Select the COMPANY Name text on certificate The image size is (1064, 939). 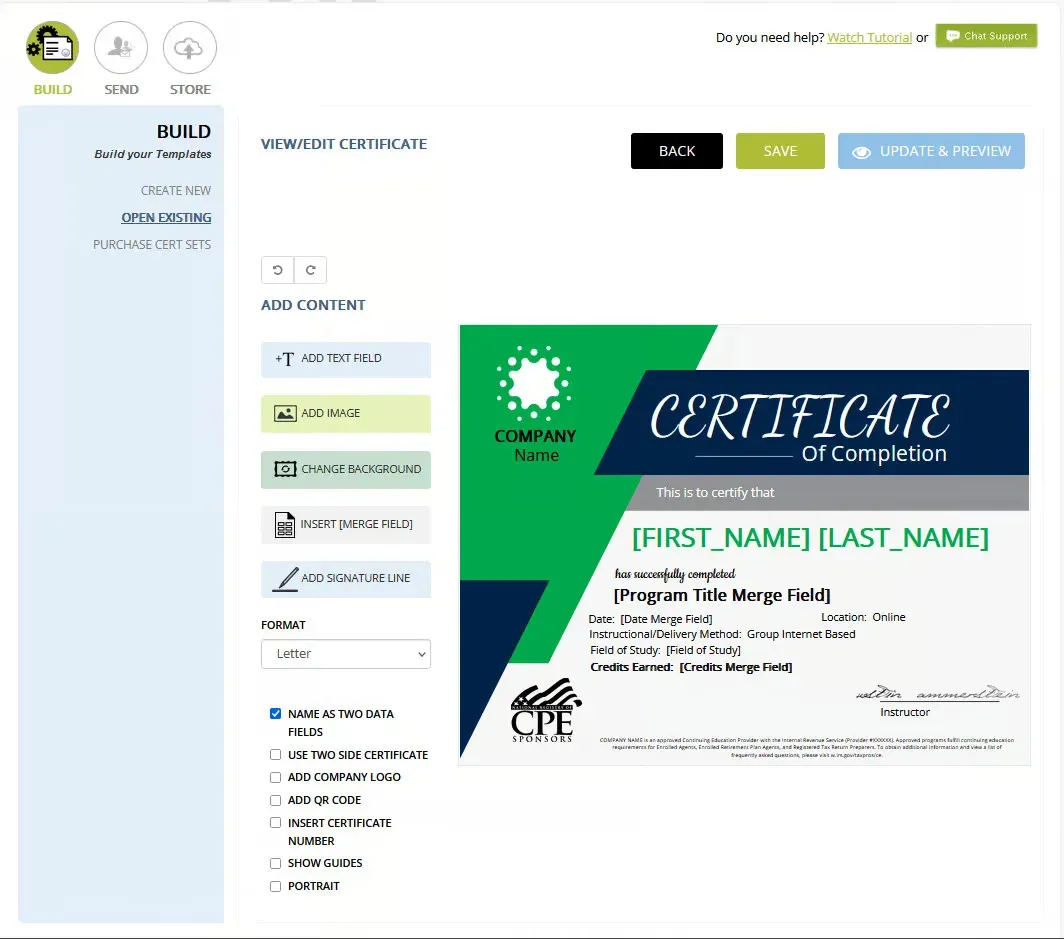point(535,446)
